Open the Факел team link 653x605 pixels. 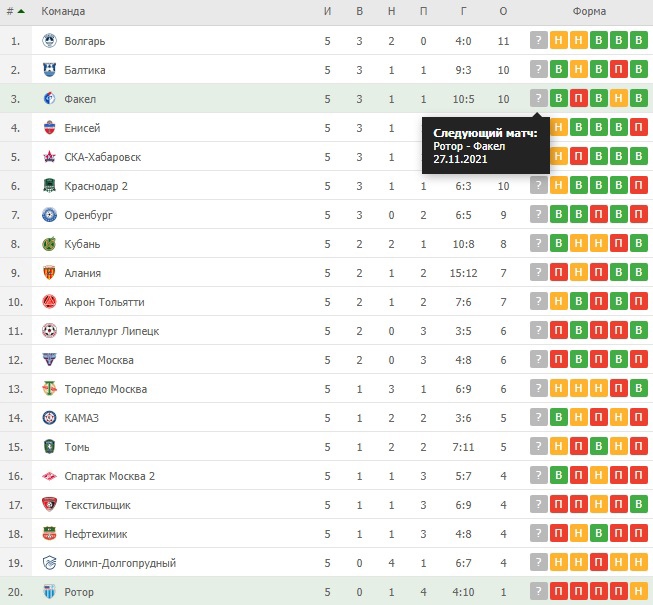point(81,99)
